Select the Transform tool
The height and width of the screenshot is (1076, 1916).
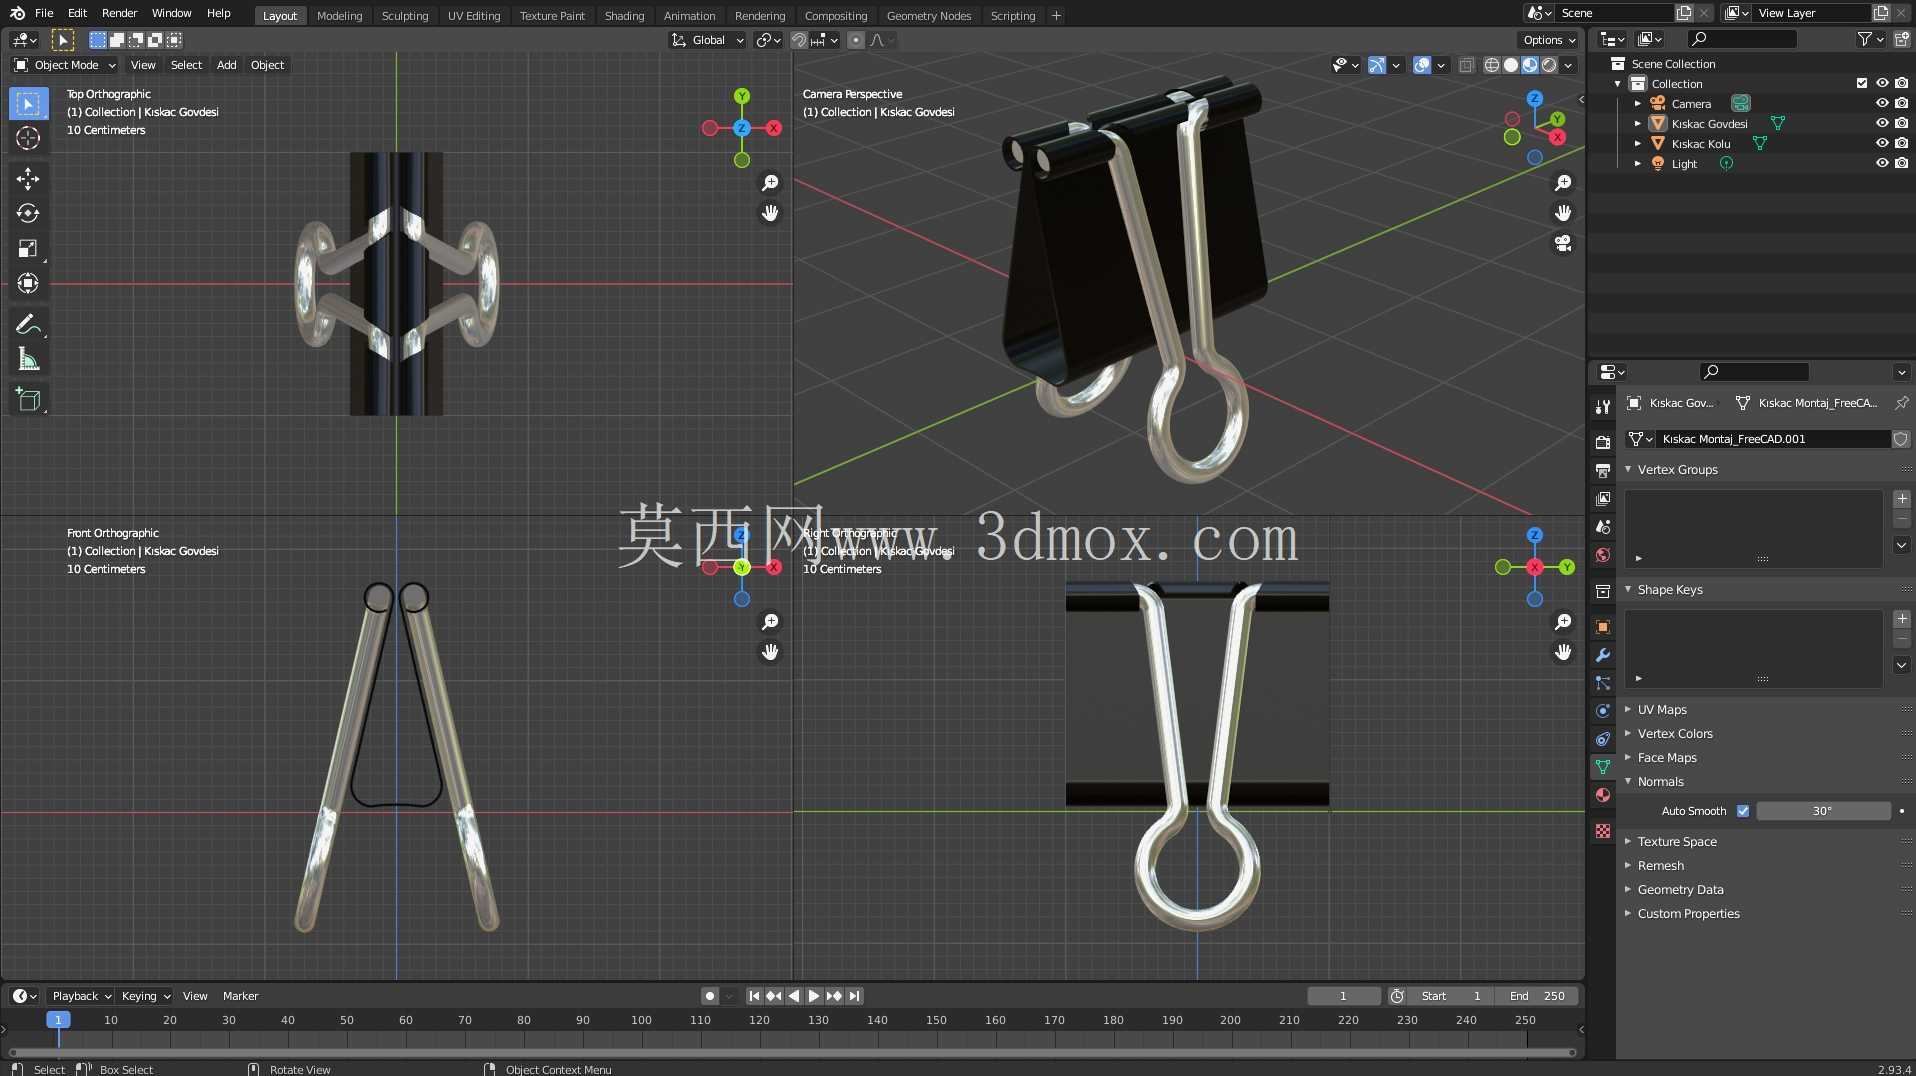coord(28,283)
